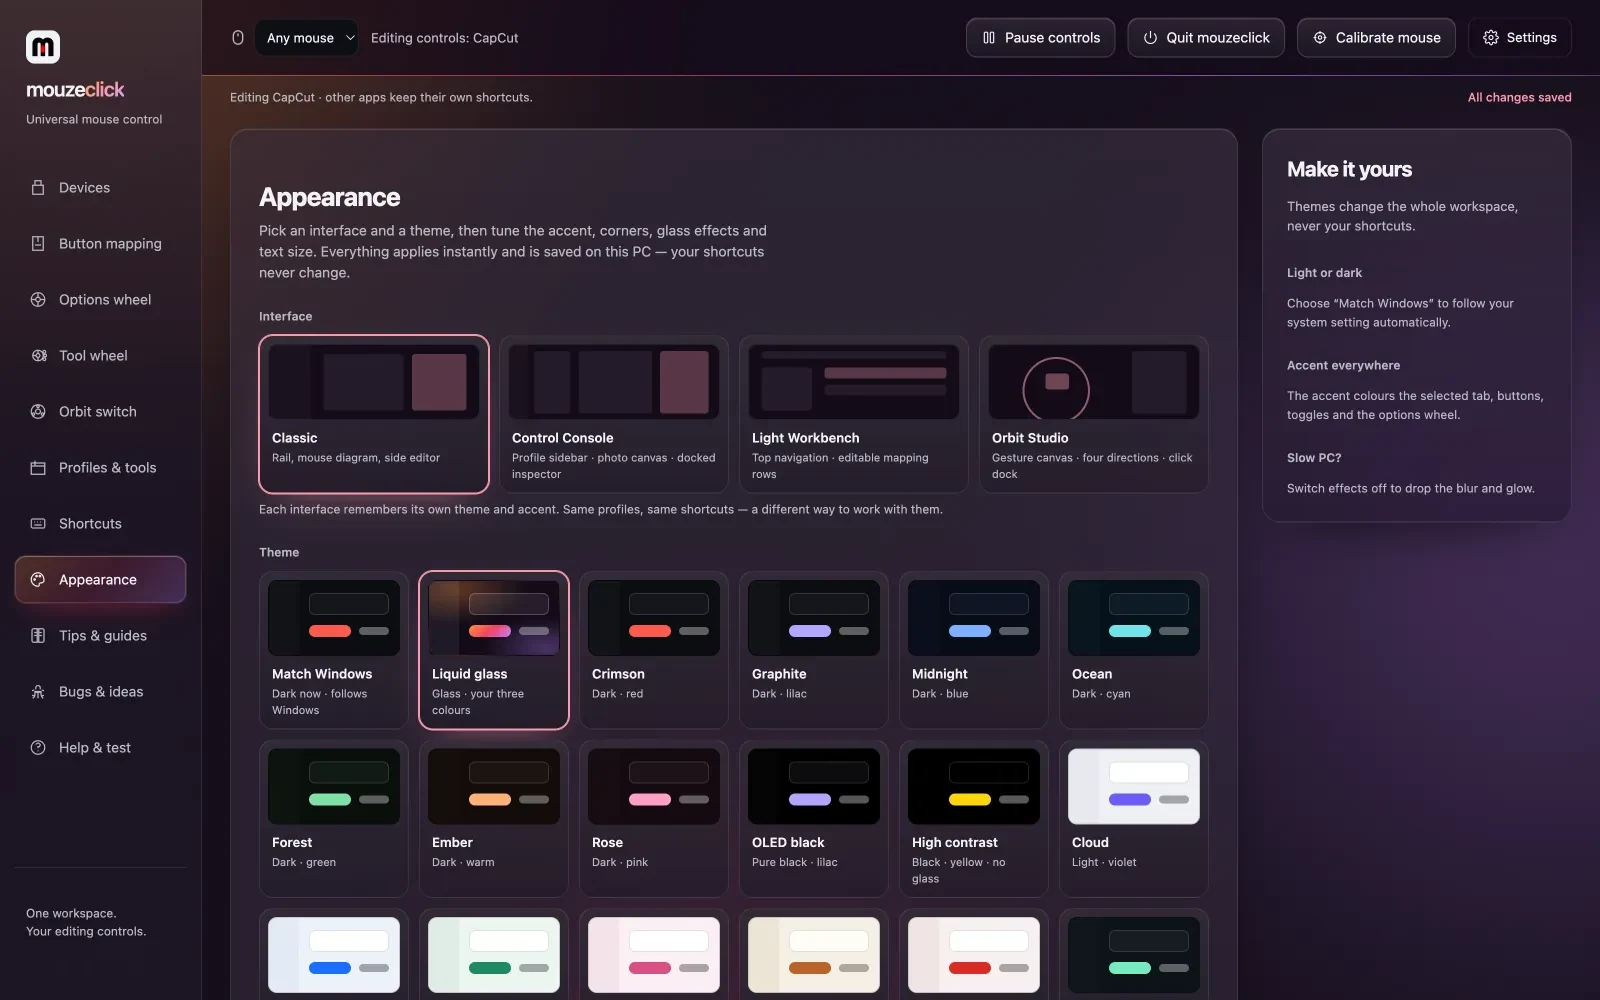
Task: Open the Settings button
Action: click(1519, 38)
